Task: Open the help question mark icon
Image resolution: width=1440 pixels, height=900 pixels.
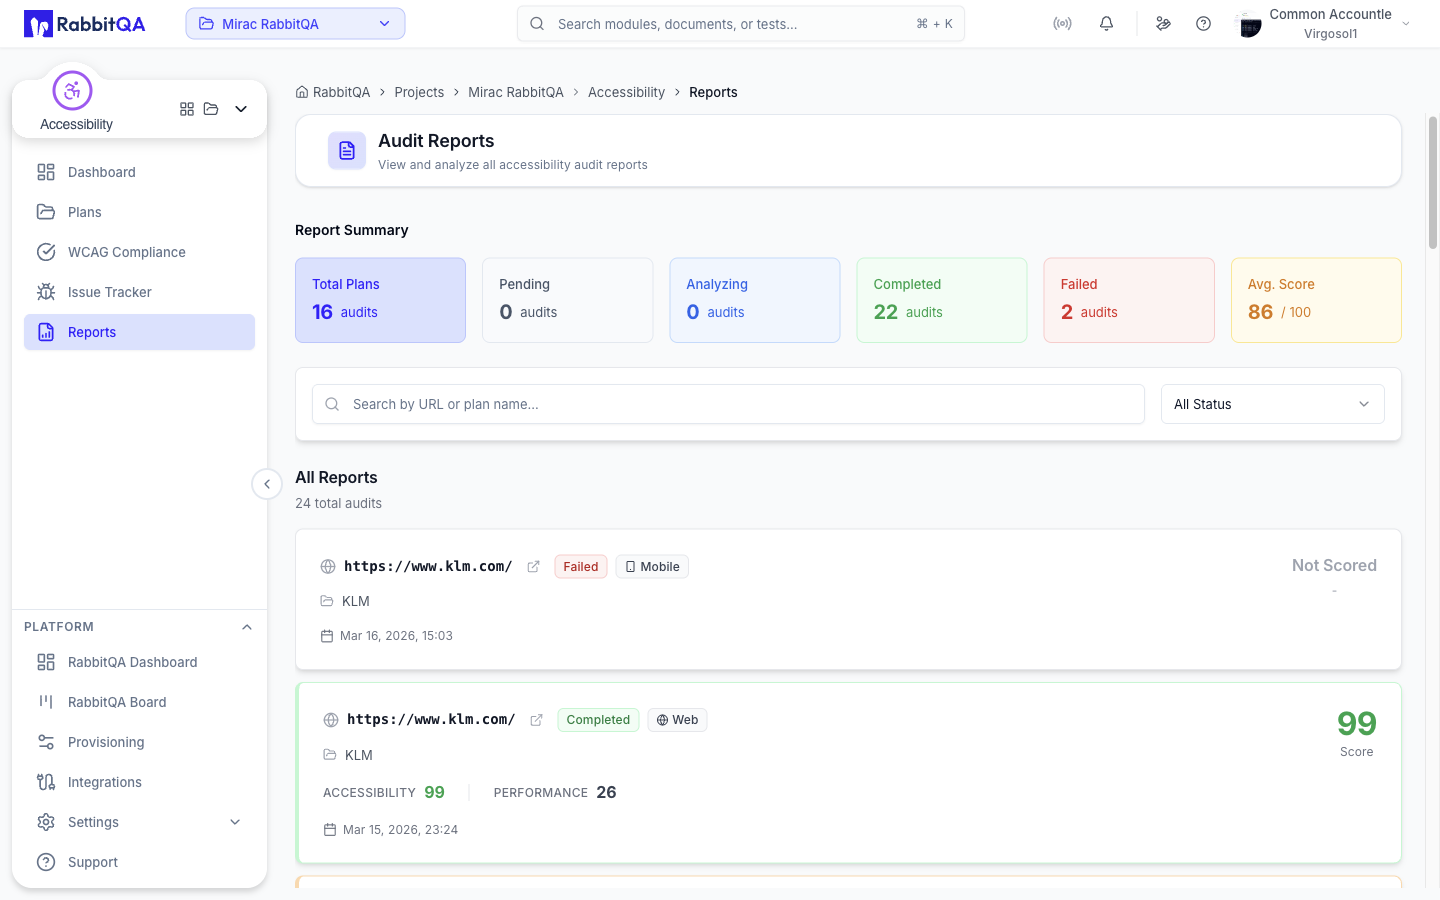Action: point(1203,24)
